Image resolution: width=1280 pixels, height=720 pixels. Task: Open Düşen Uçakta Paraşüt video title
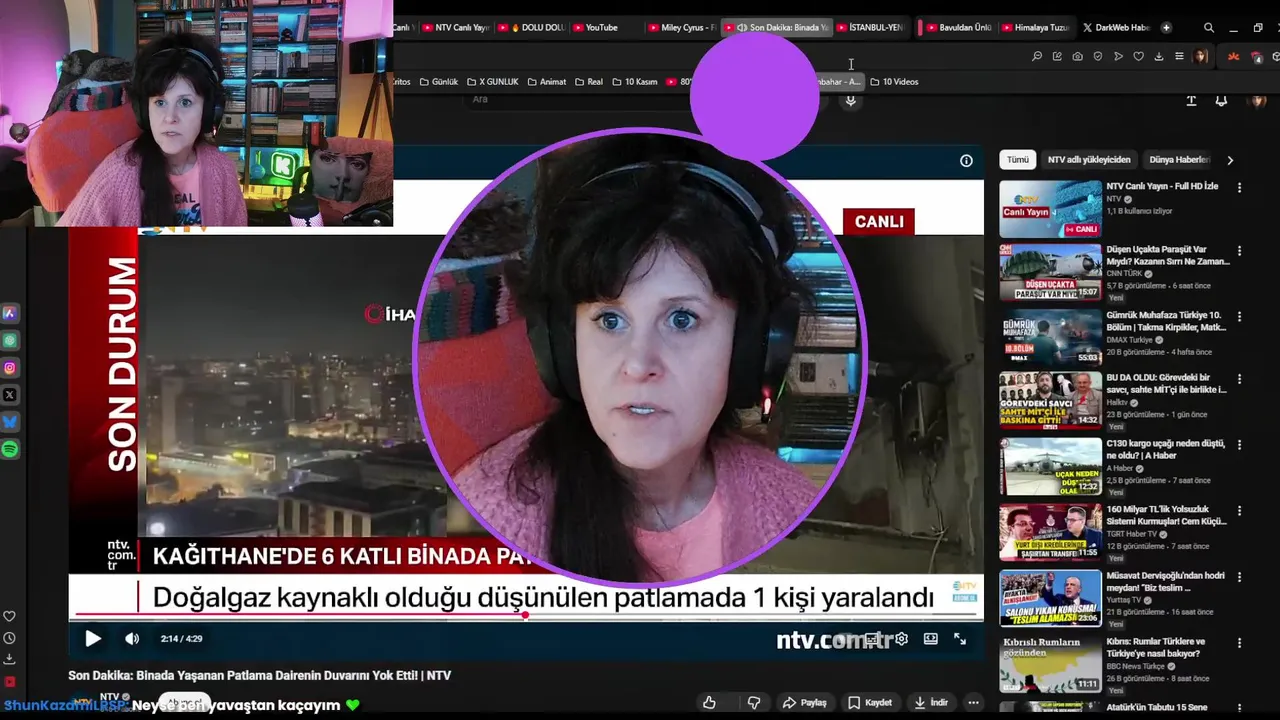coord(1167,255)
